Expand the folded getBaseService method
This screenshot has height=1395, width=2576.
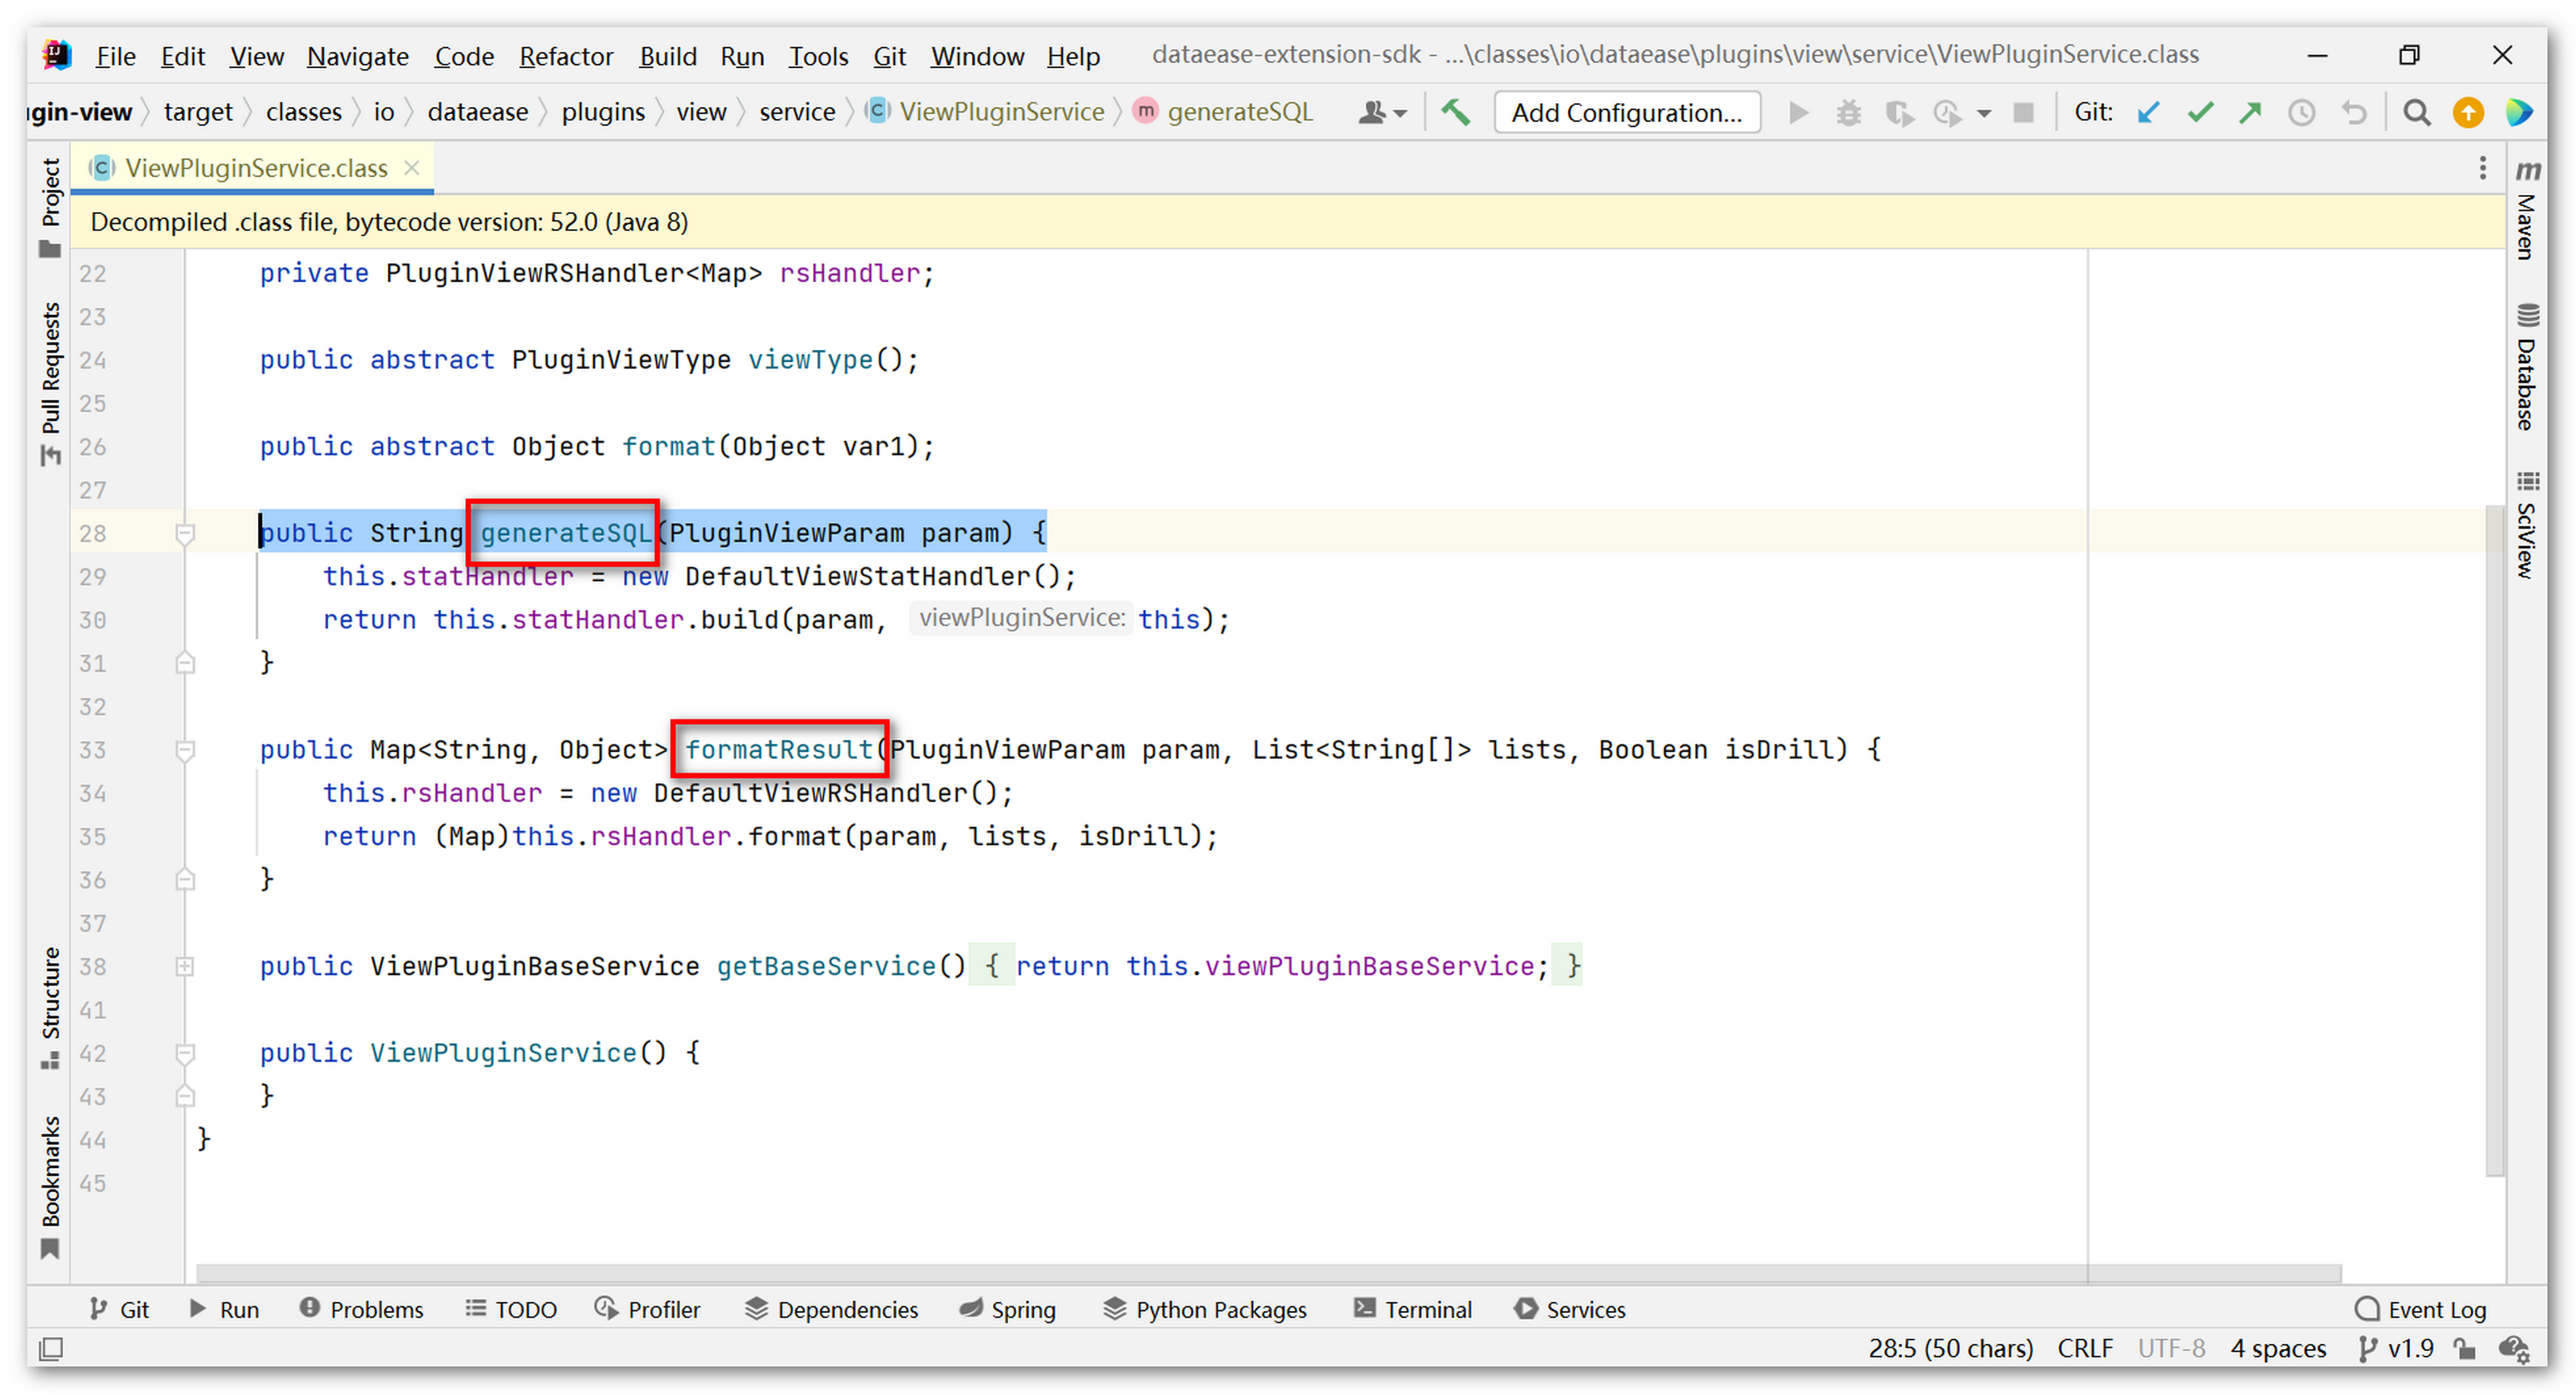click(x=185, y=966)
